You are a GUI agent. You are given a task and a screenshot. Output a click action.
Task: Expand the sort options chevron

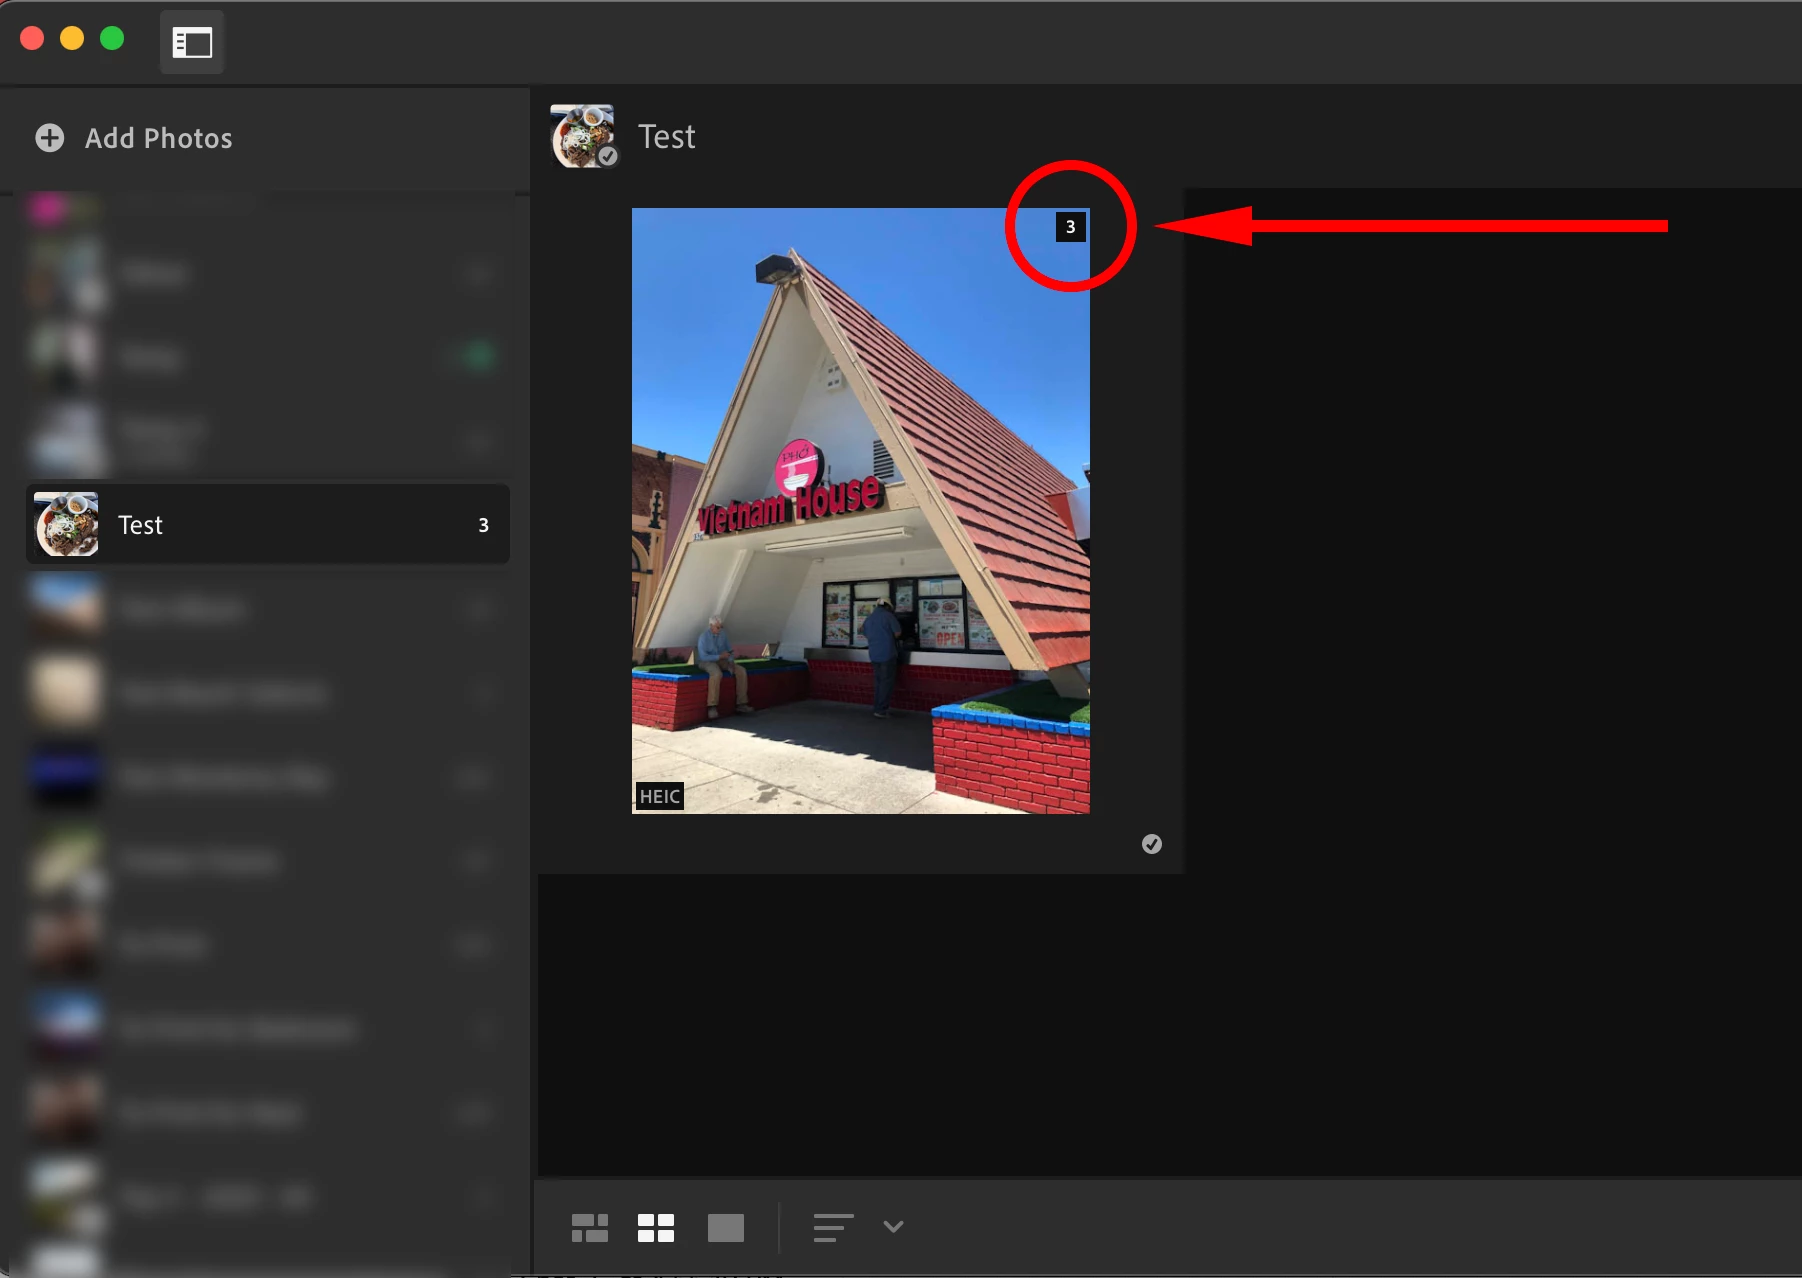pos(894,1226)
